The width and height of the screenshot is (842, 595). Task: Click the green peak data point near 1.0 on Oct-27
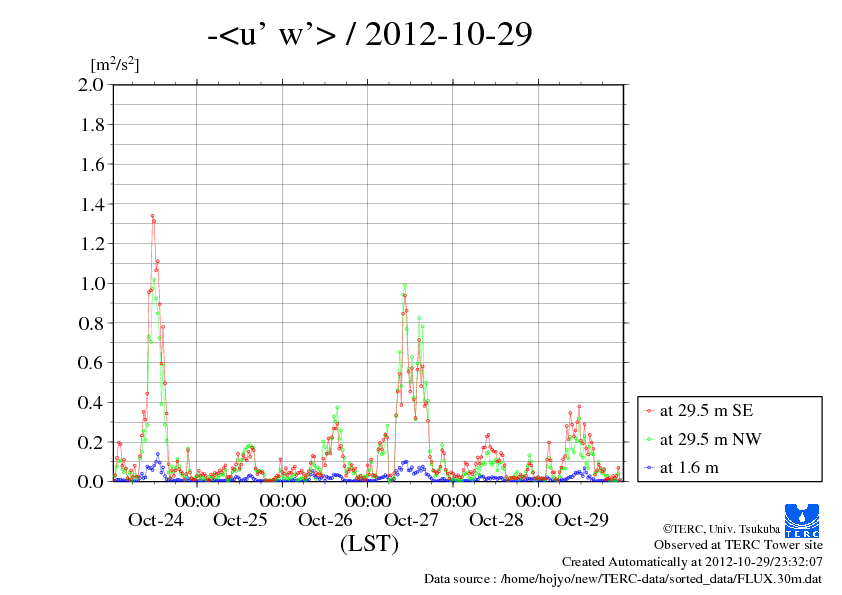405,285
